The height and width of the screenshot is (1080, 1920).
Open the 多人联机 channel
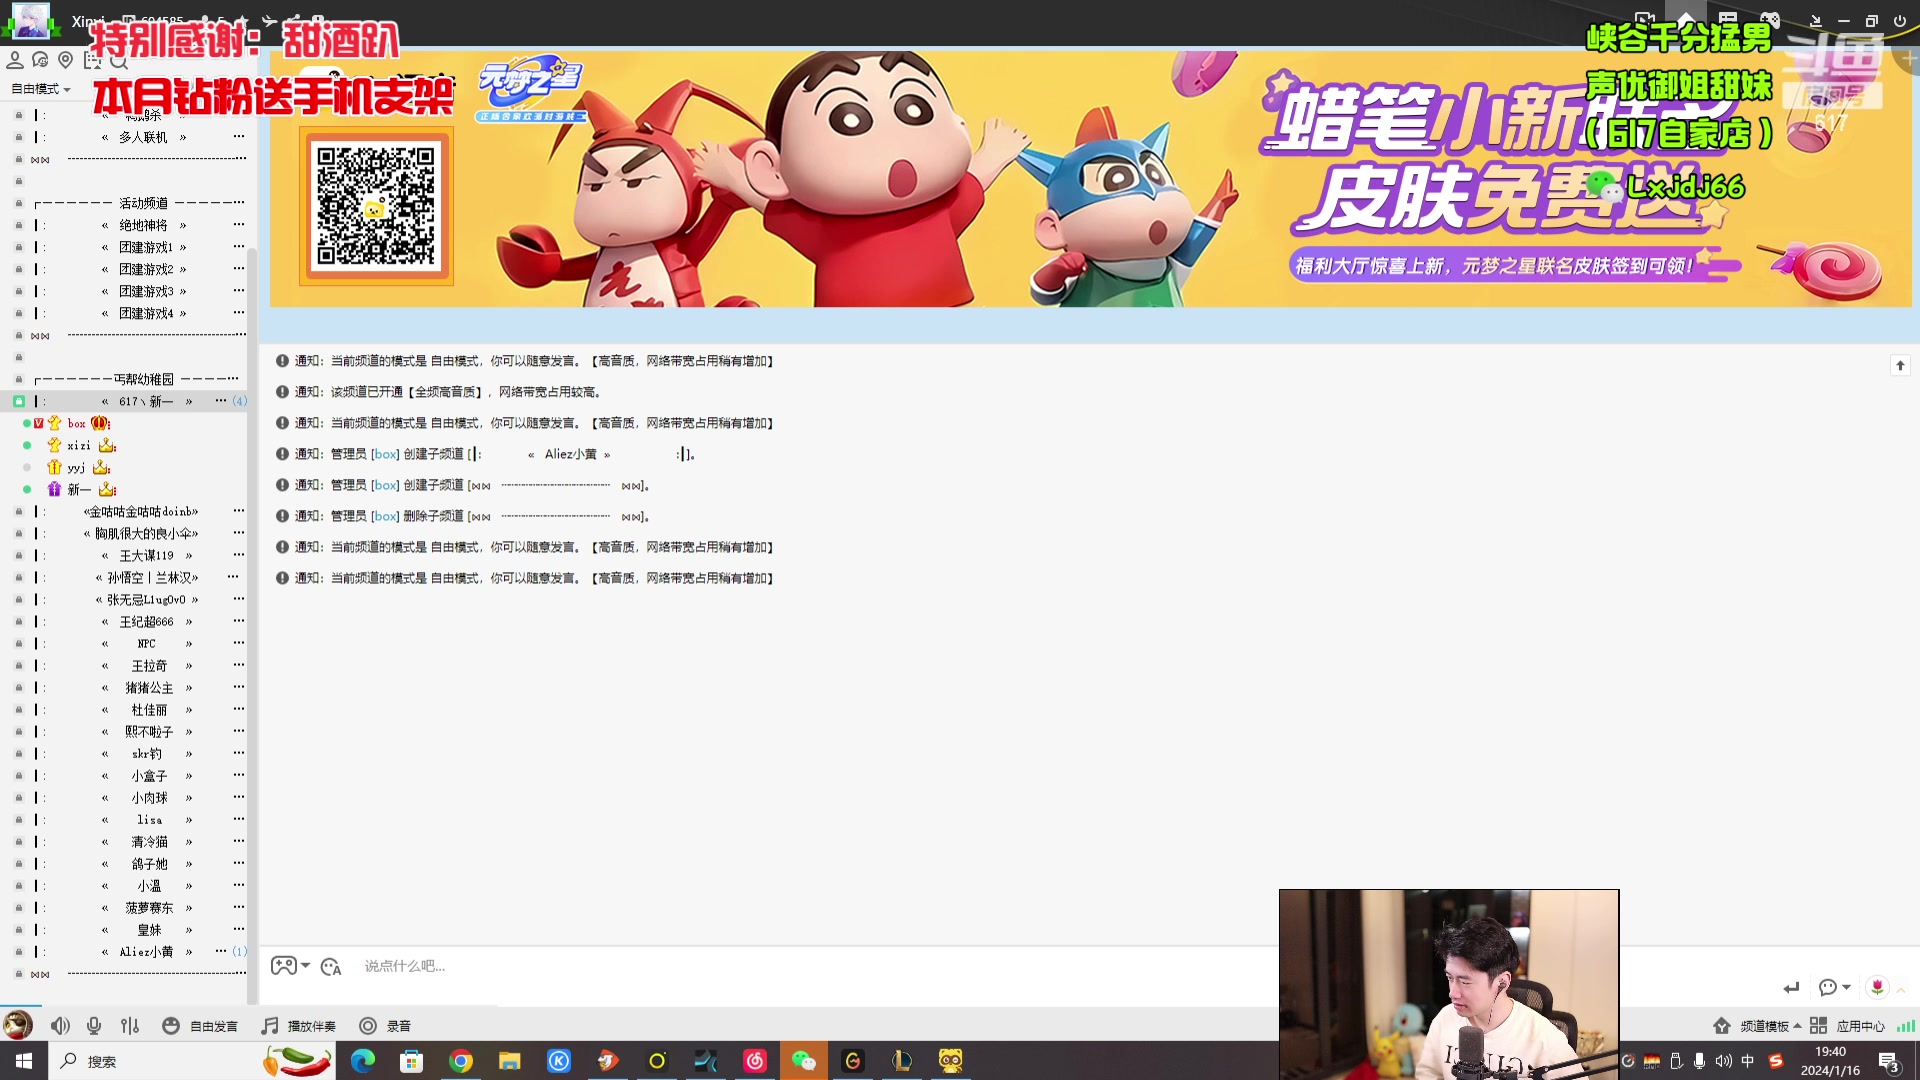(x=143, y=137)
